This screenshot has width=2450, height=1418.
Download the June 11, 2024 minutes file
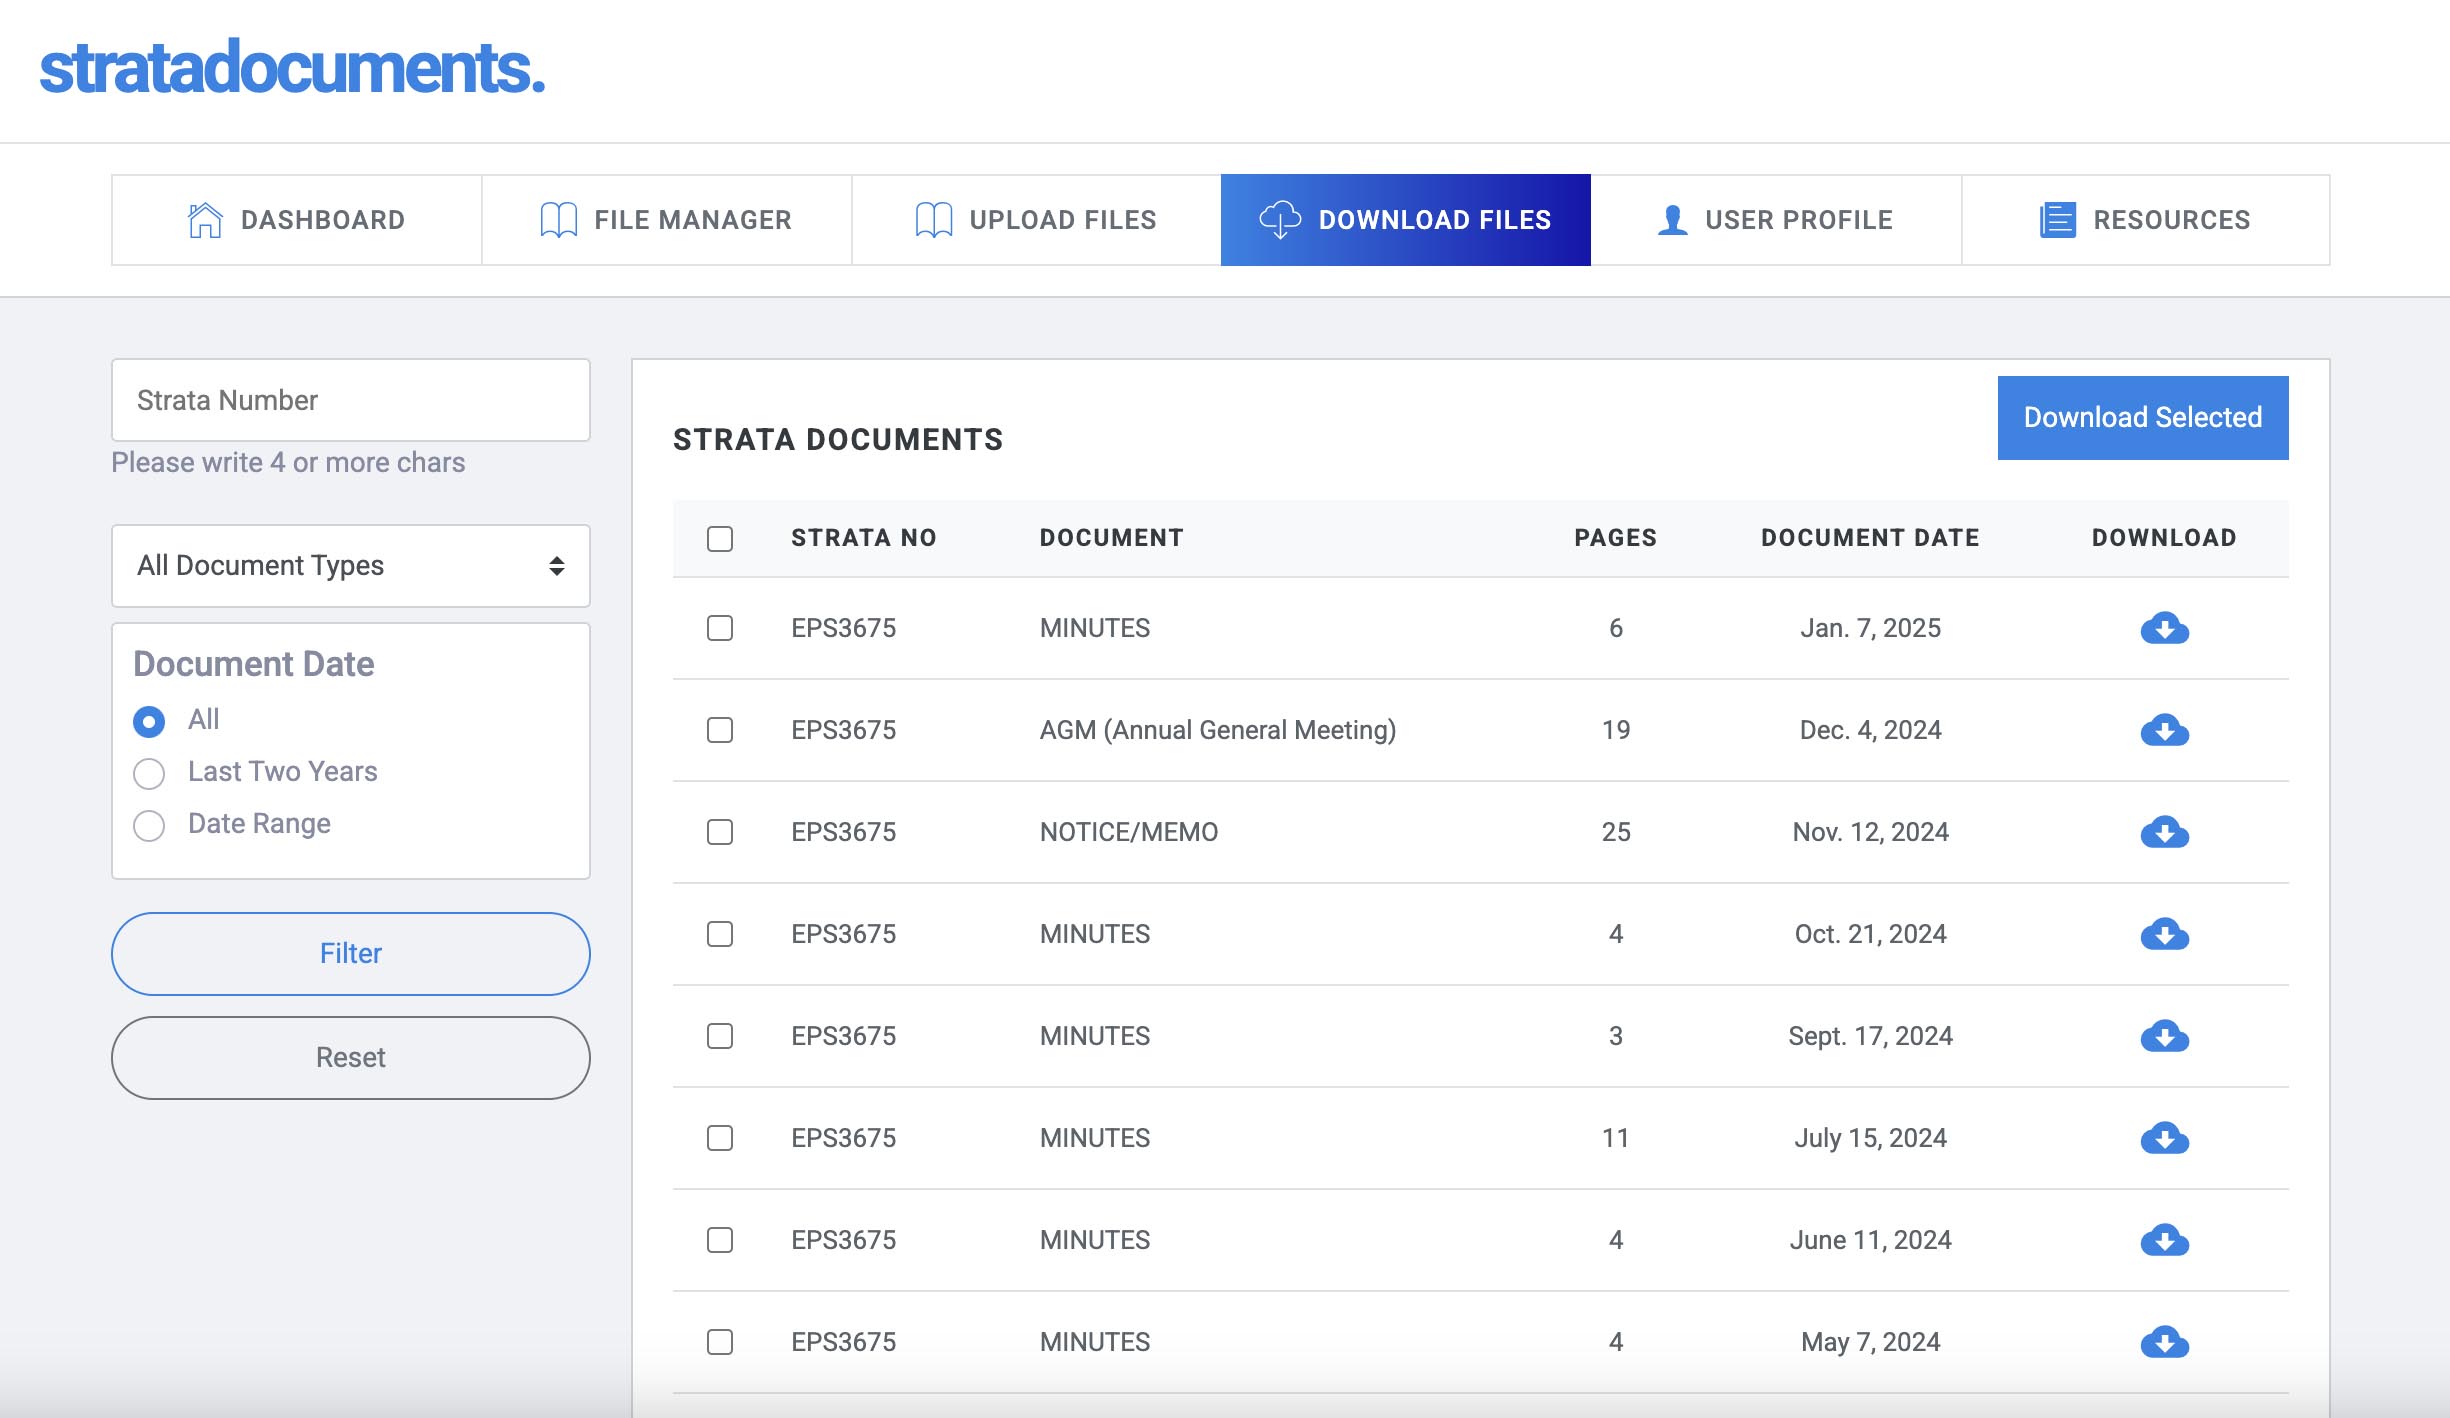pyautogui.click(x=2164, y=1240)
